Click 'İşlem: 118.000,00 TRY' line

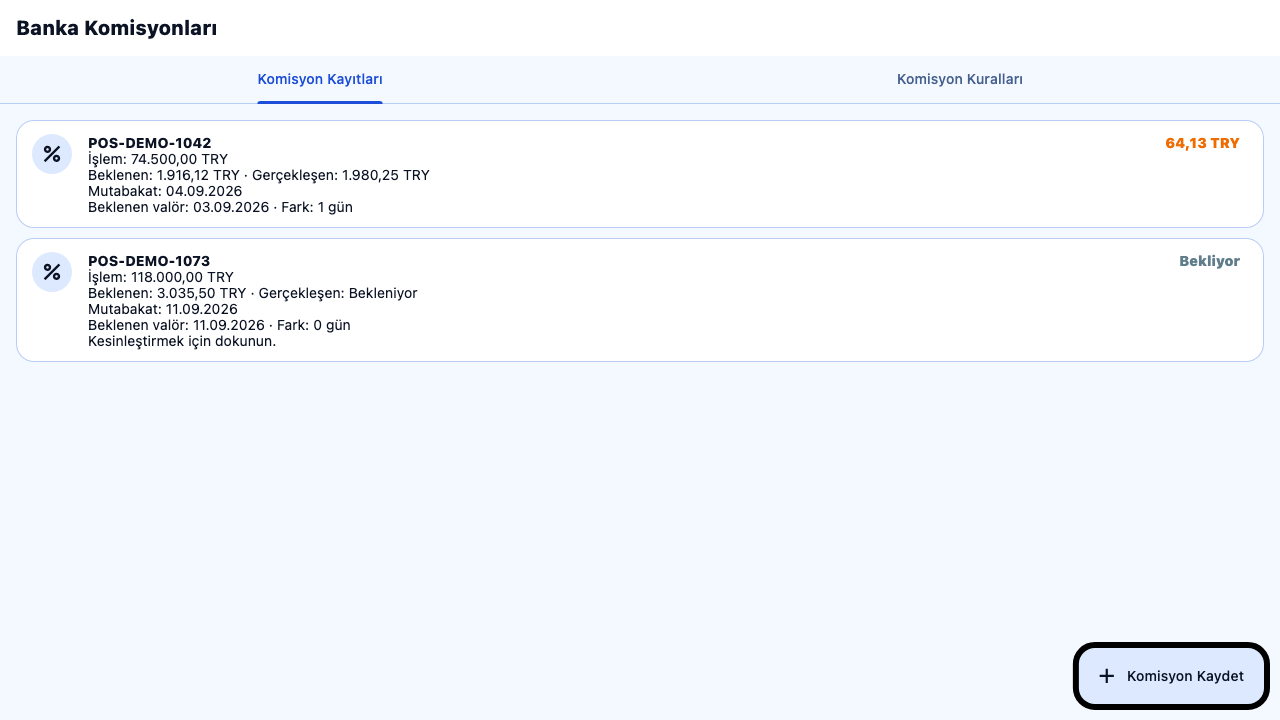[x=161, y=277]
